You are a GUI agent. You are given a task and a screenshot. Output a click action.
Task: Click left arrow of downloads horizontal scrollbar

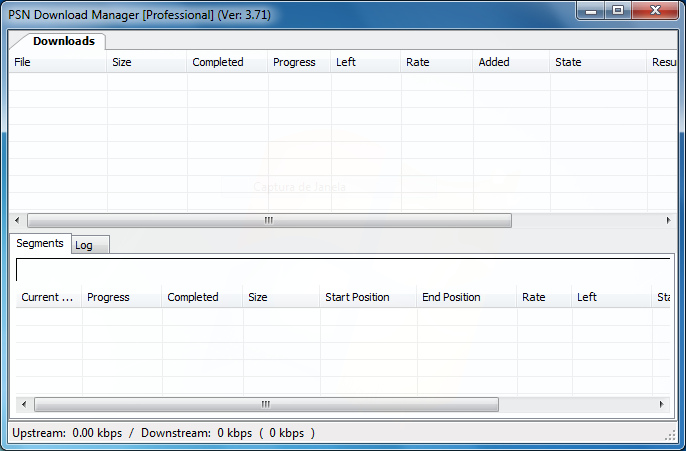coord(17,220)
